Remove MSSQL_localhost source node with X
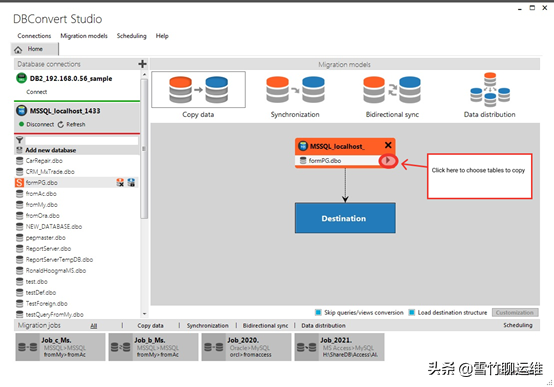 [388, 145]
